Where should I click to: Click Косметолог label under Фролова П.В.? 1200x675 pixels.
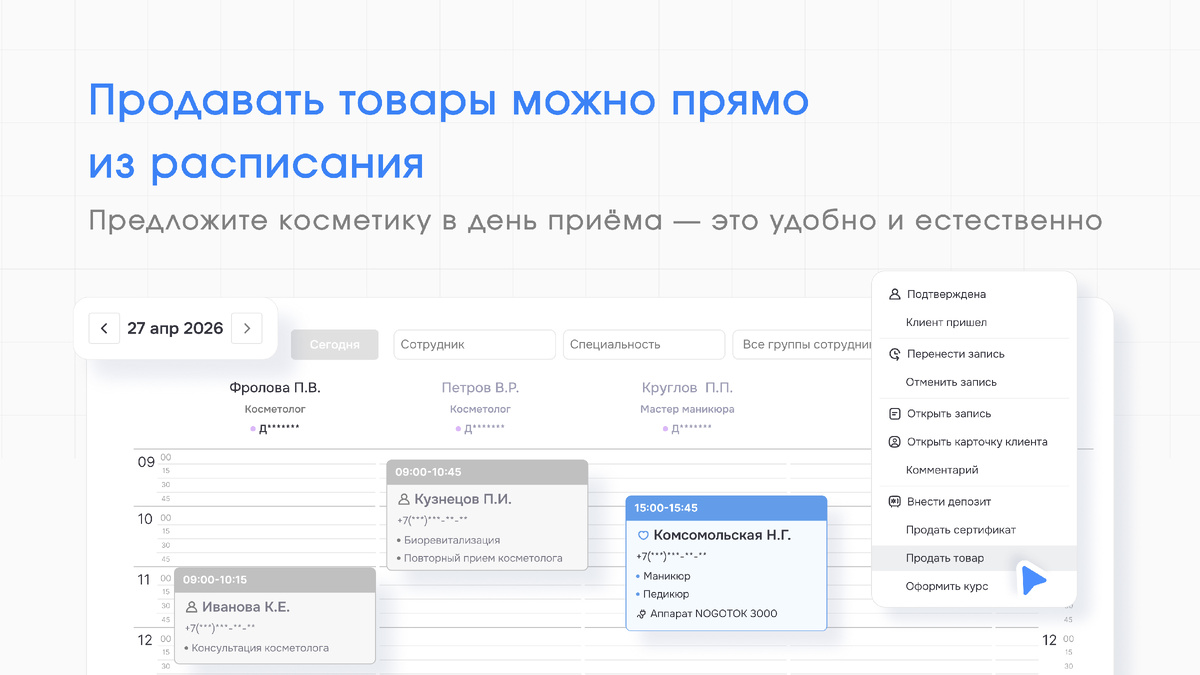[275, 409]
